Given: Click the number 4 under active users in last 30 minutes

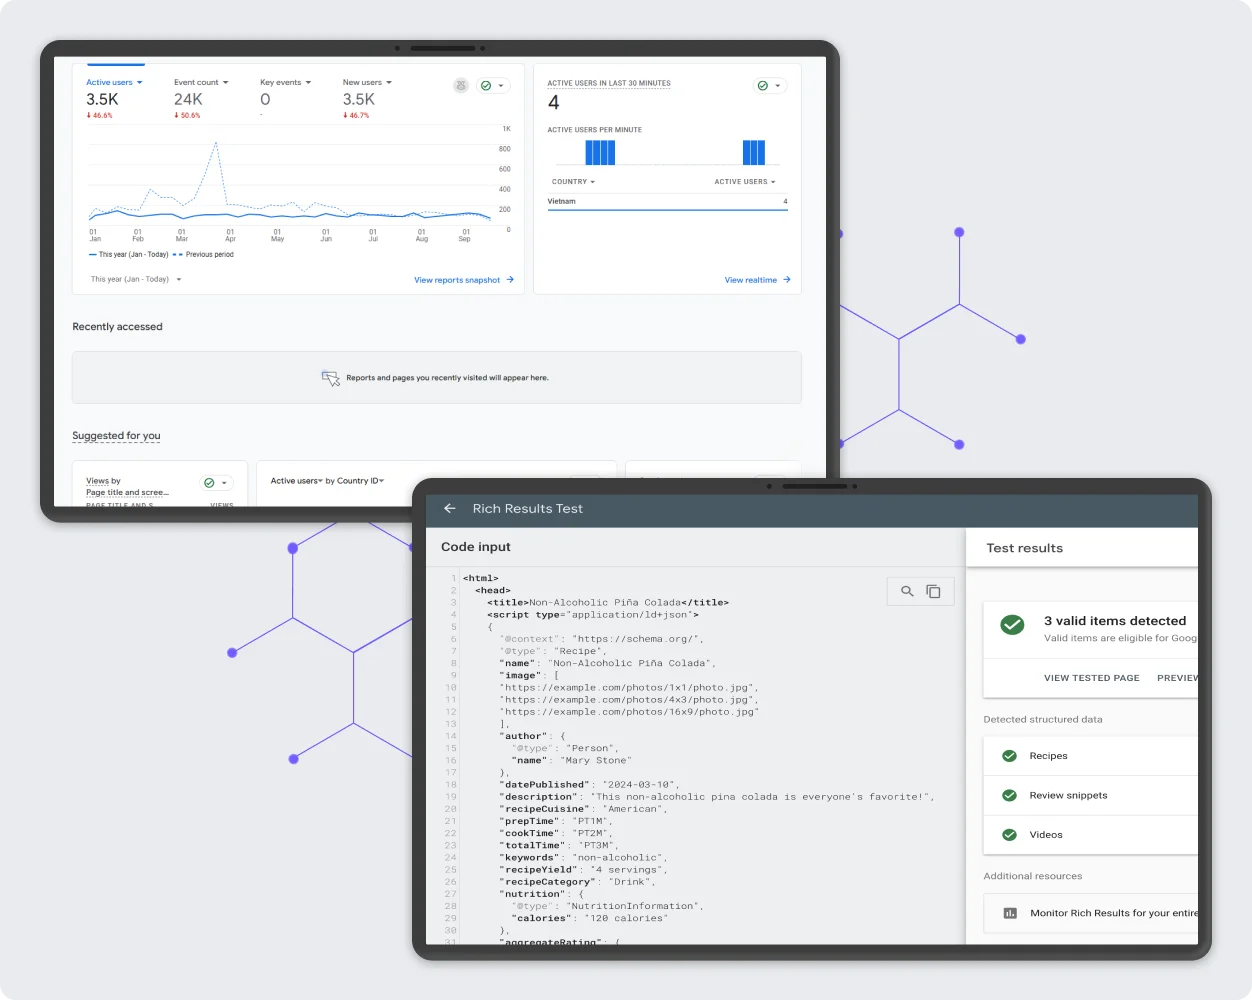Looking at the screenshot, I should [x=554, y=103].
